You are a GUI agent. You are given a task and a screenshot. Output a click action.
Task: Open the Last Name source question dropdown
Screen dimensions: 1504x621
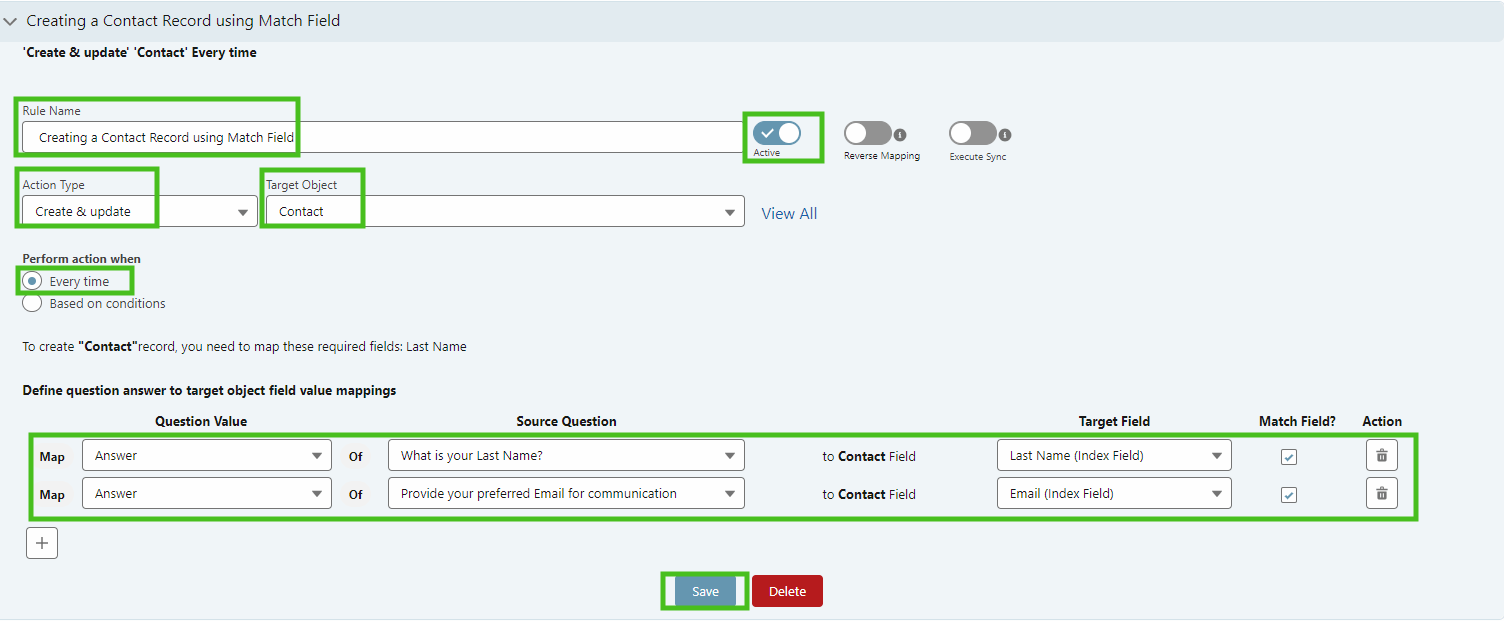coord(566,456)
